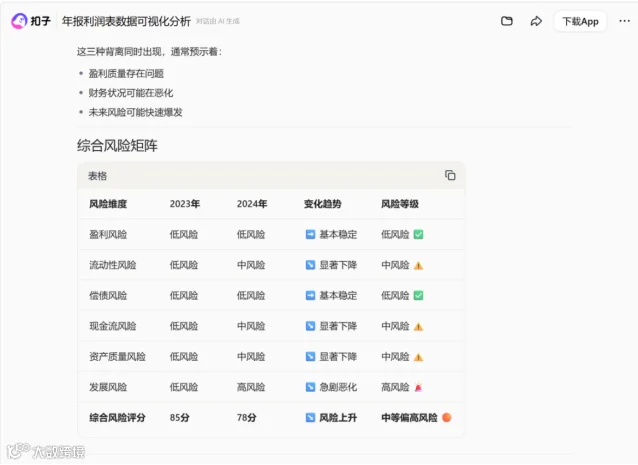Click the 综合风险评分 row label
Screen dimensions: 638x465
[x=117, y=417]
